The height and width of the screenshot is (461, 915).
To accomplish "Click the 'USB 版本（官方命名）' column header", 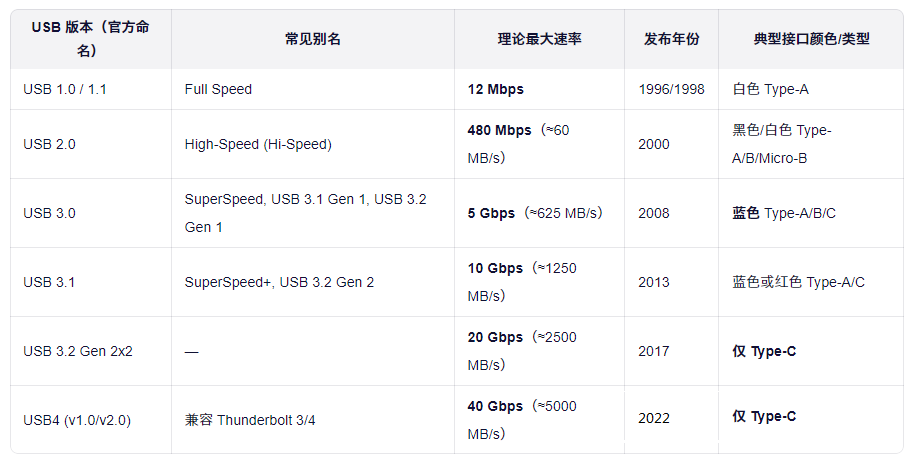I will pyautogui.click(x=91, y=39).
